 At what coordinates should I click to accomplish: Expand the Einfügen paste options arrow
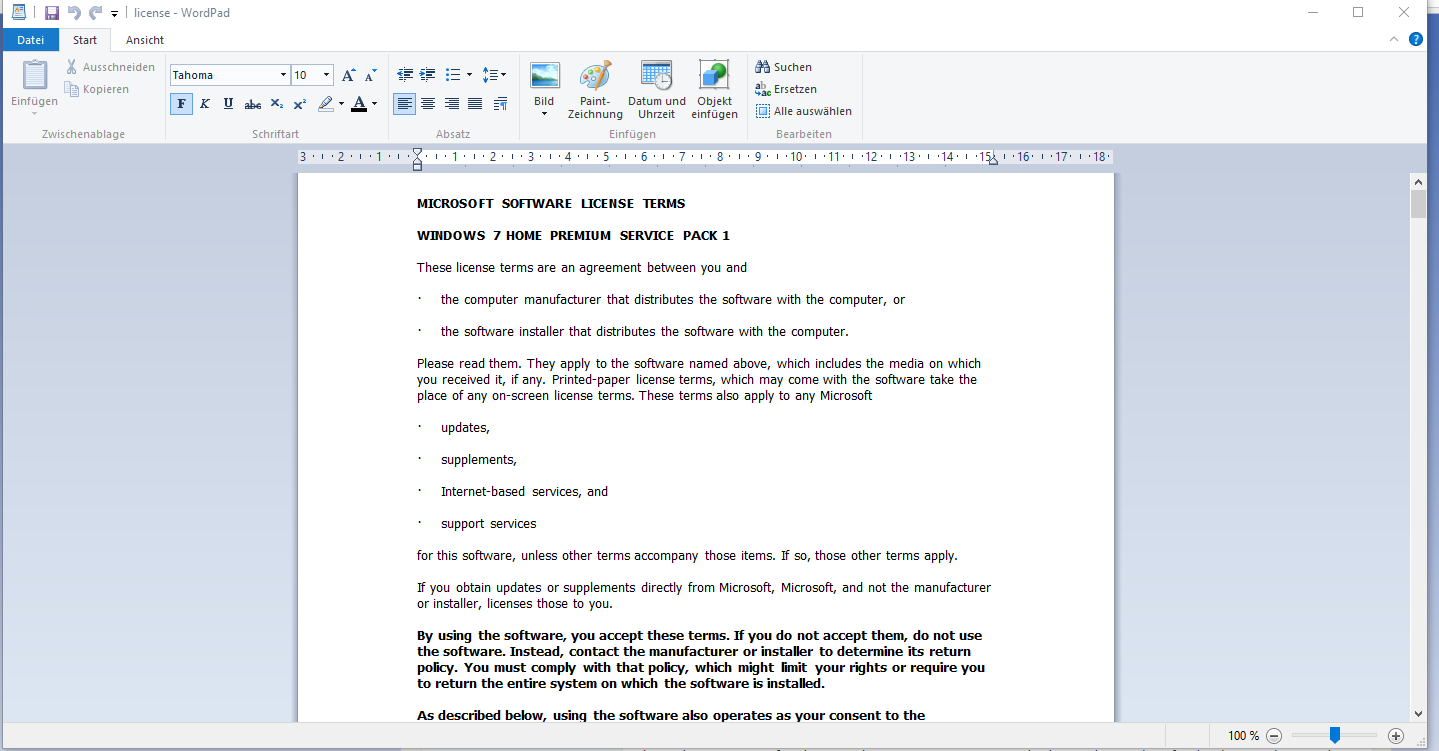[x=35, y=113]
